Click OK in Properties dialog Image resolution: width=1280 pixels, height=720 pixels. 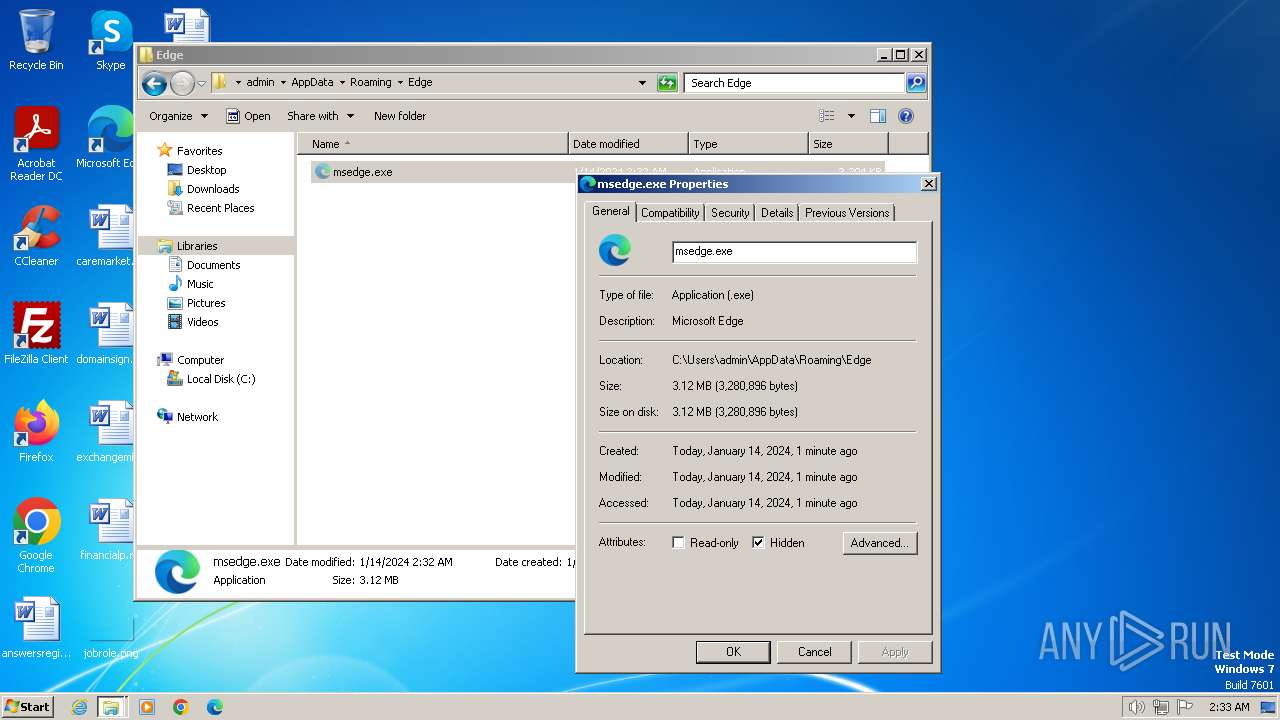(x=733, y=652)
